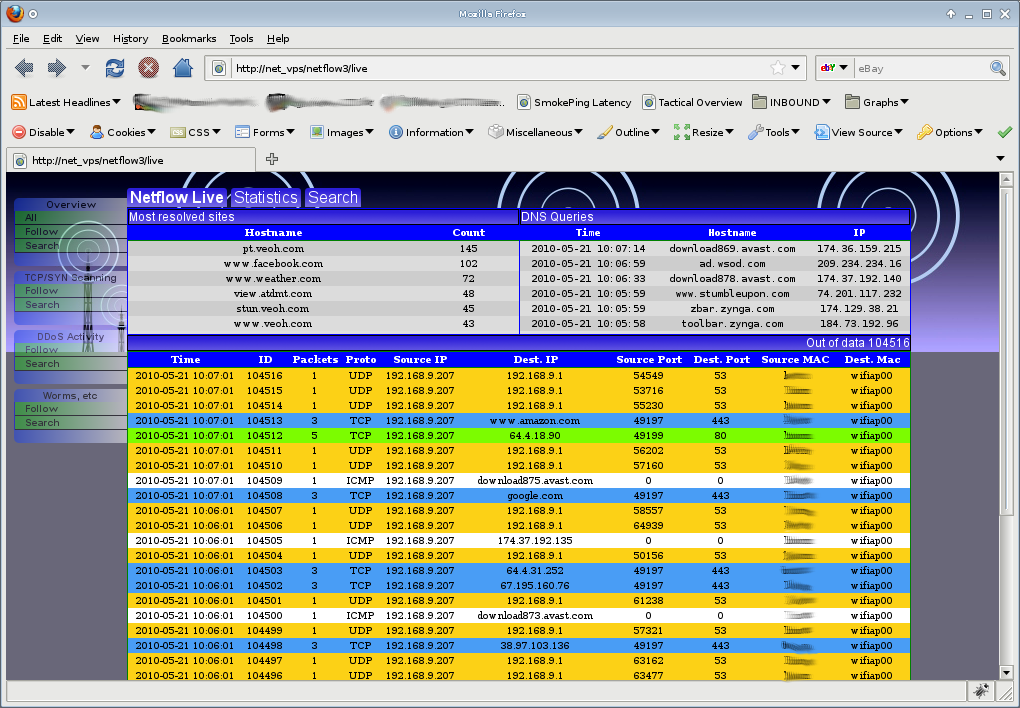The height and width of the screenshot is (708, 1020).
Task: Click the Follow link under Overview
Action: tap(42, 232)
